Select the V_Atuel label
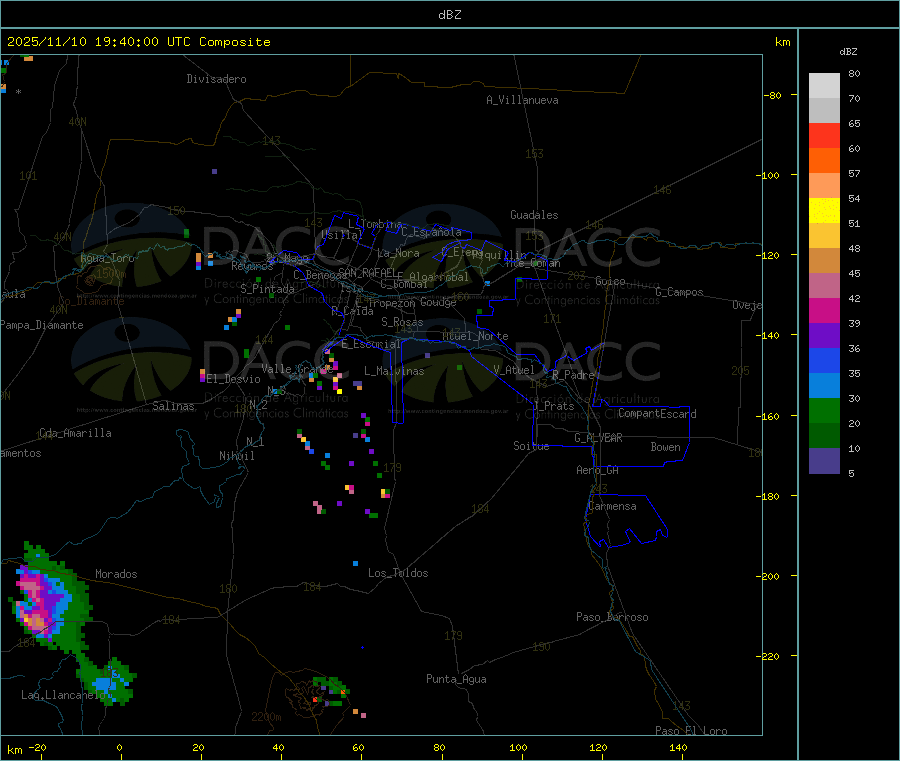900x761 pixels. pos(514,370)
